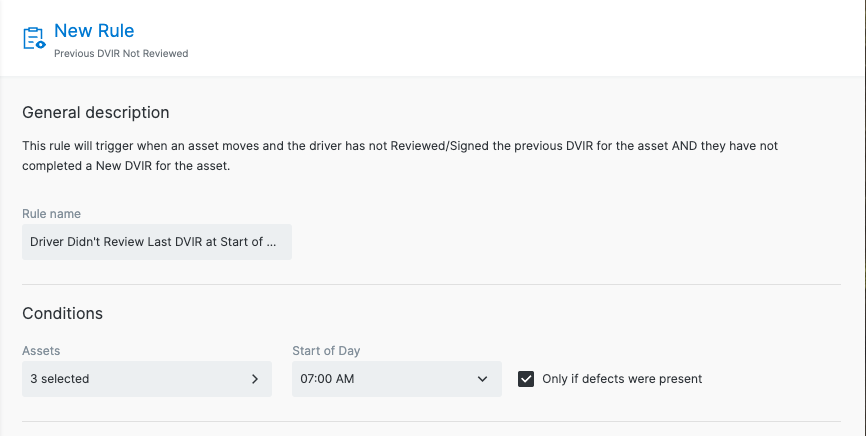866x436 pixels.
Task: Open the Start of Day dropdown
Action: pos(397,379)
